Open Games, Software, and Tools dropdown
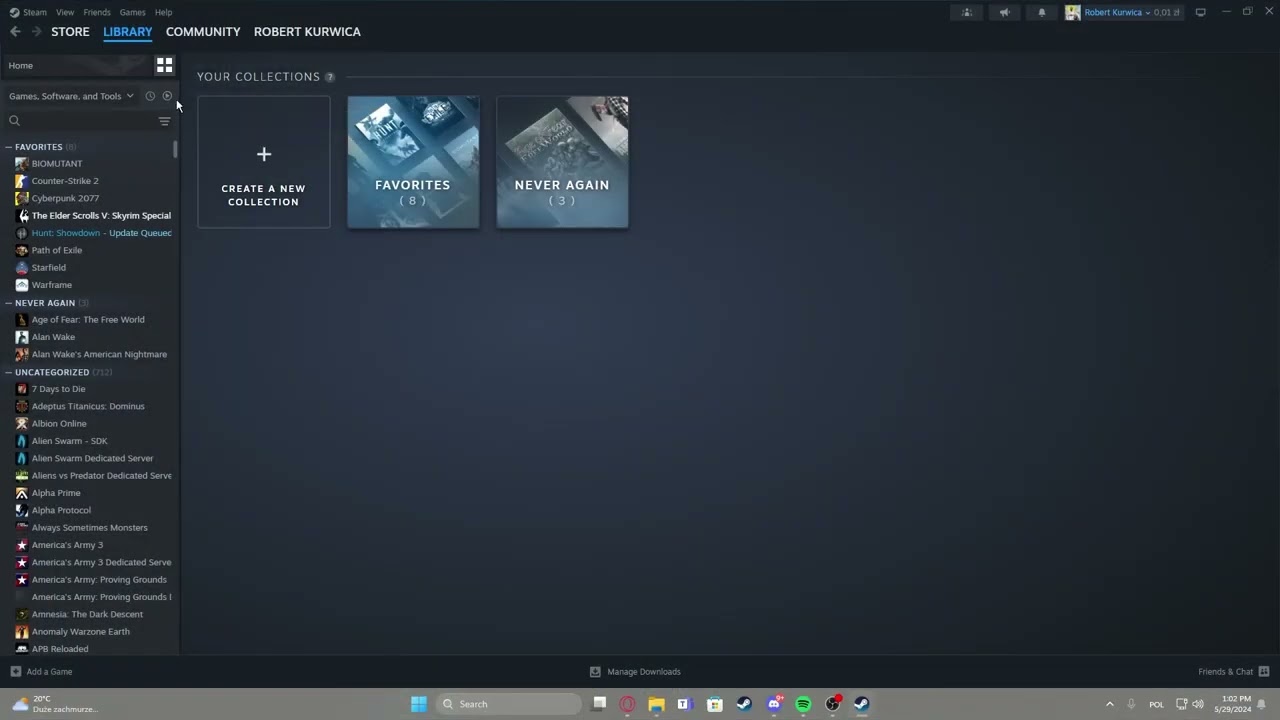 point(71,96)
